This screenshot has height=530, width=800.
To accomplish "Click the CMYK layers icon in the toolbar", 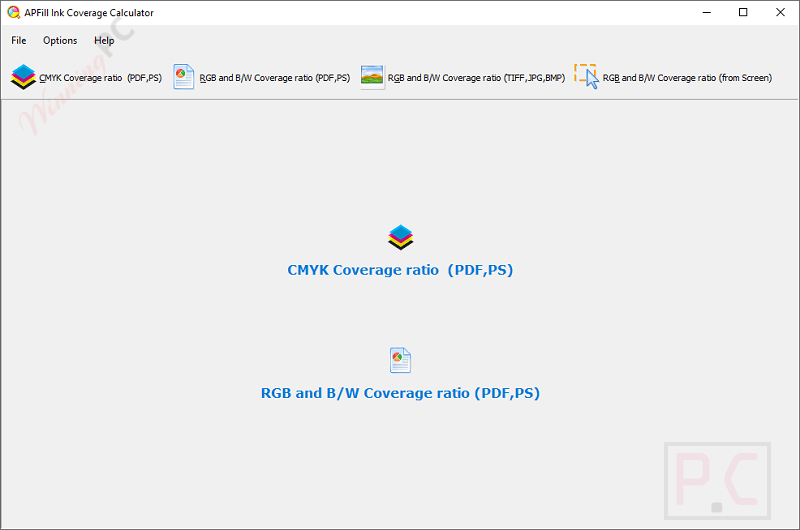I will point(23,77).
